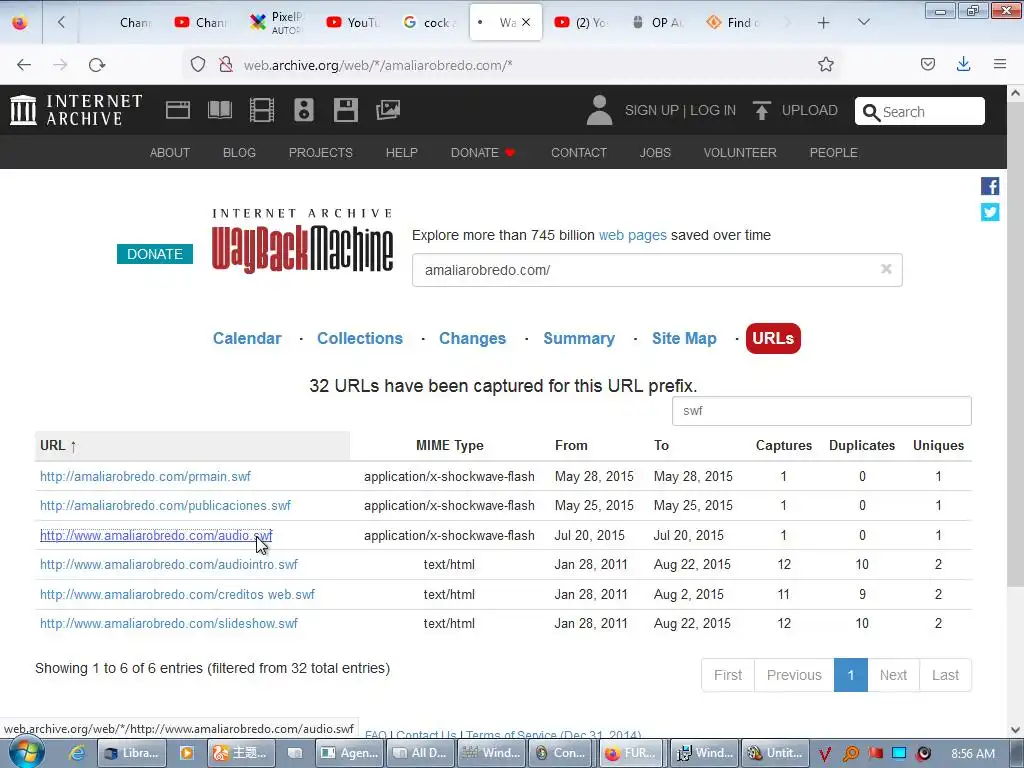Close the active Wayback tab
This screenshot has height=768, width=1024.
(x=526, y=22)
